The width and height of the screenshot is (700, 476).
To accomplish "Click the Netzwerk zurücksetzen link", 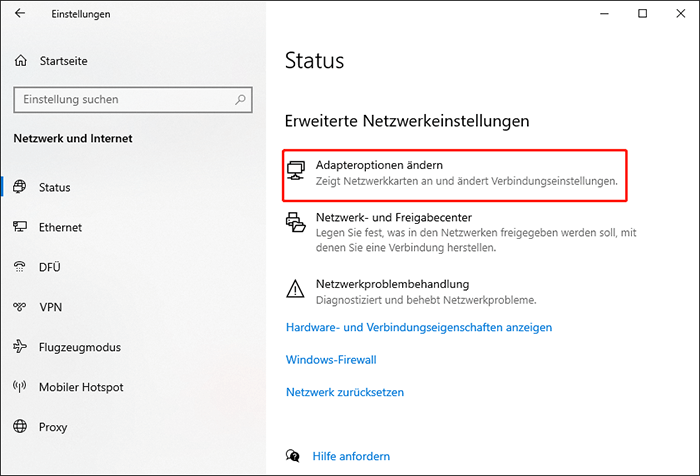I will (345, 393).
